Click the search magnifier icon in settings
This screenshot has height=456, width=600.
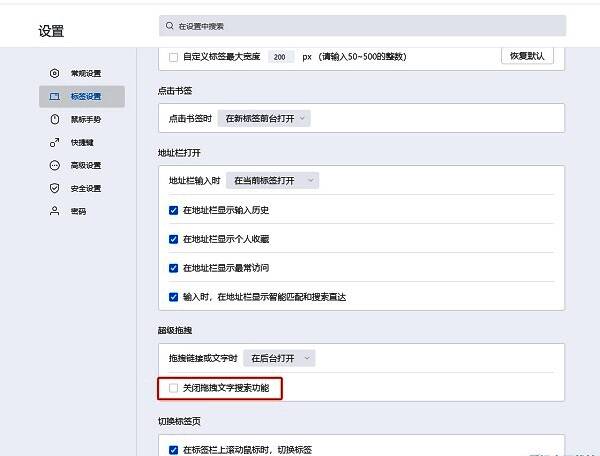tap(170, 26)
